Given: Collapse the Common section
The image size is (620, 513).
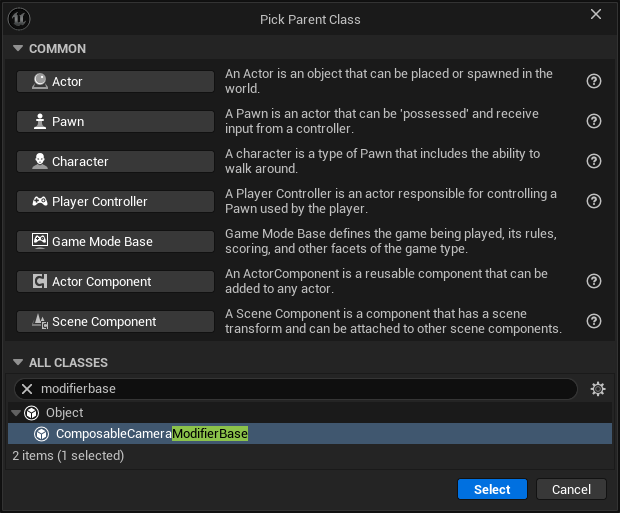Looking at the screenshot, I should 18,49.
